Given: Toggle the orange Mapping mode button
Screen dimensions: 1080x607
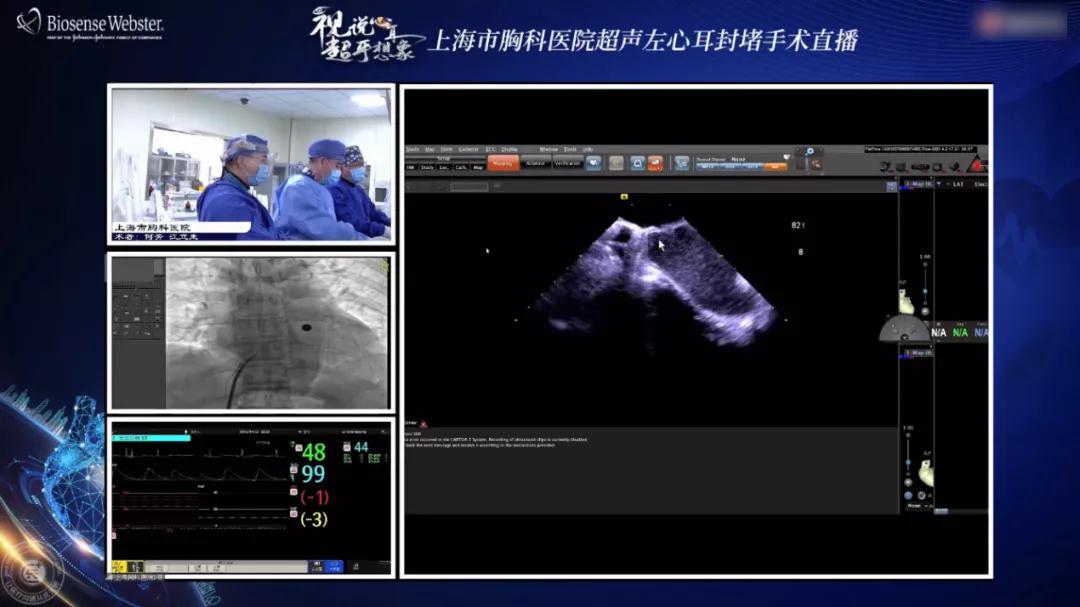Looking at the screenshot, I should click(x=504, y=162).
